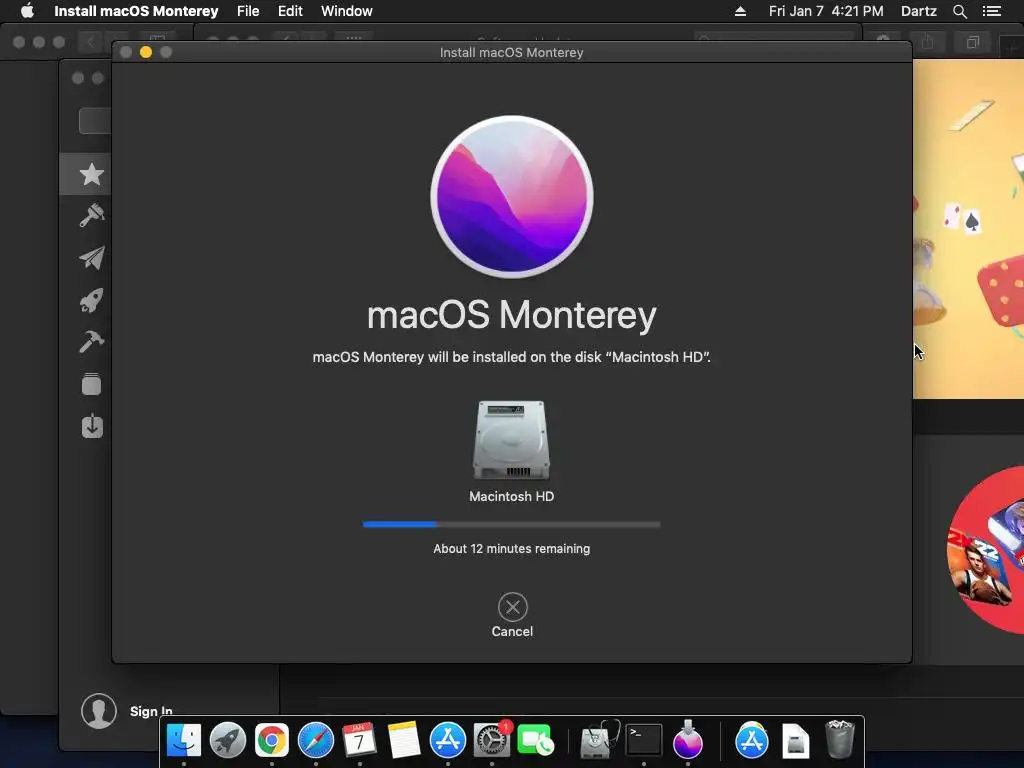Click the share icon in background toolbar
The height and width of the screenshot is (768, 1024).
(x=927, y=42)
